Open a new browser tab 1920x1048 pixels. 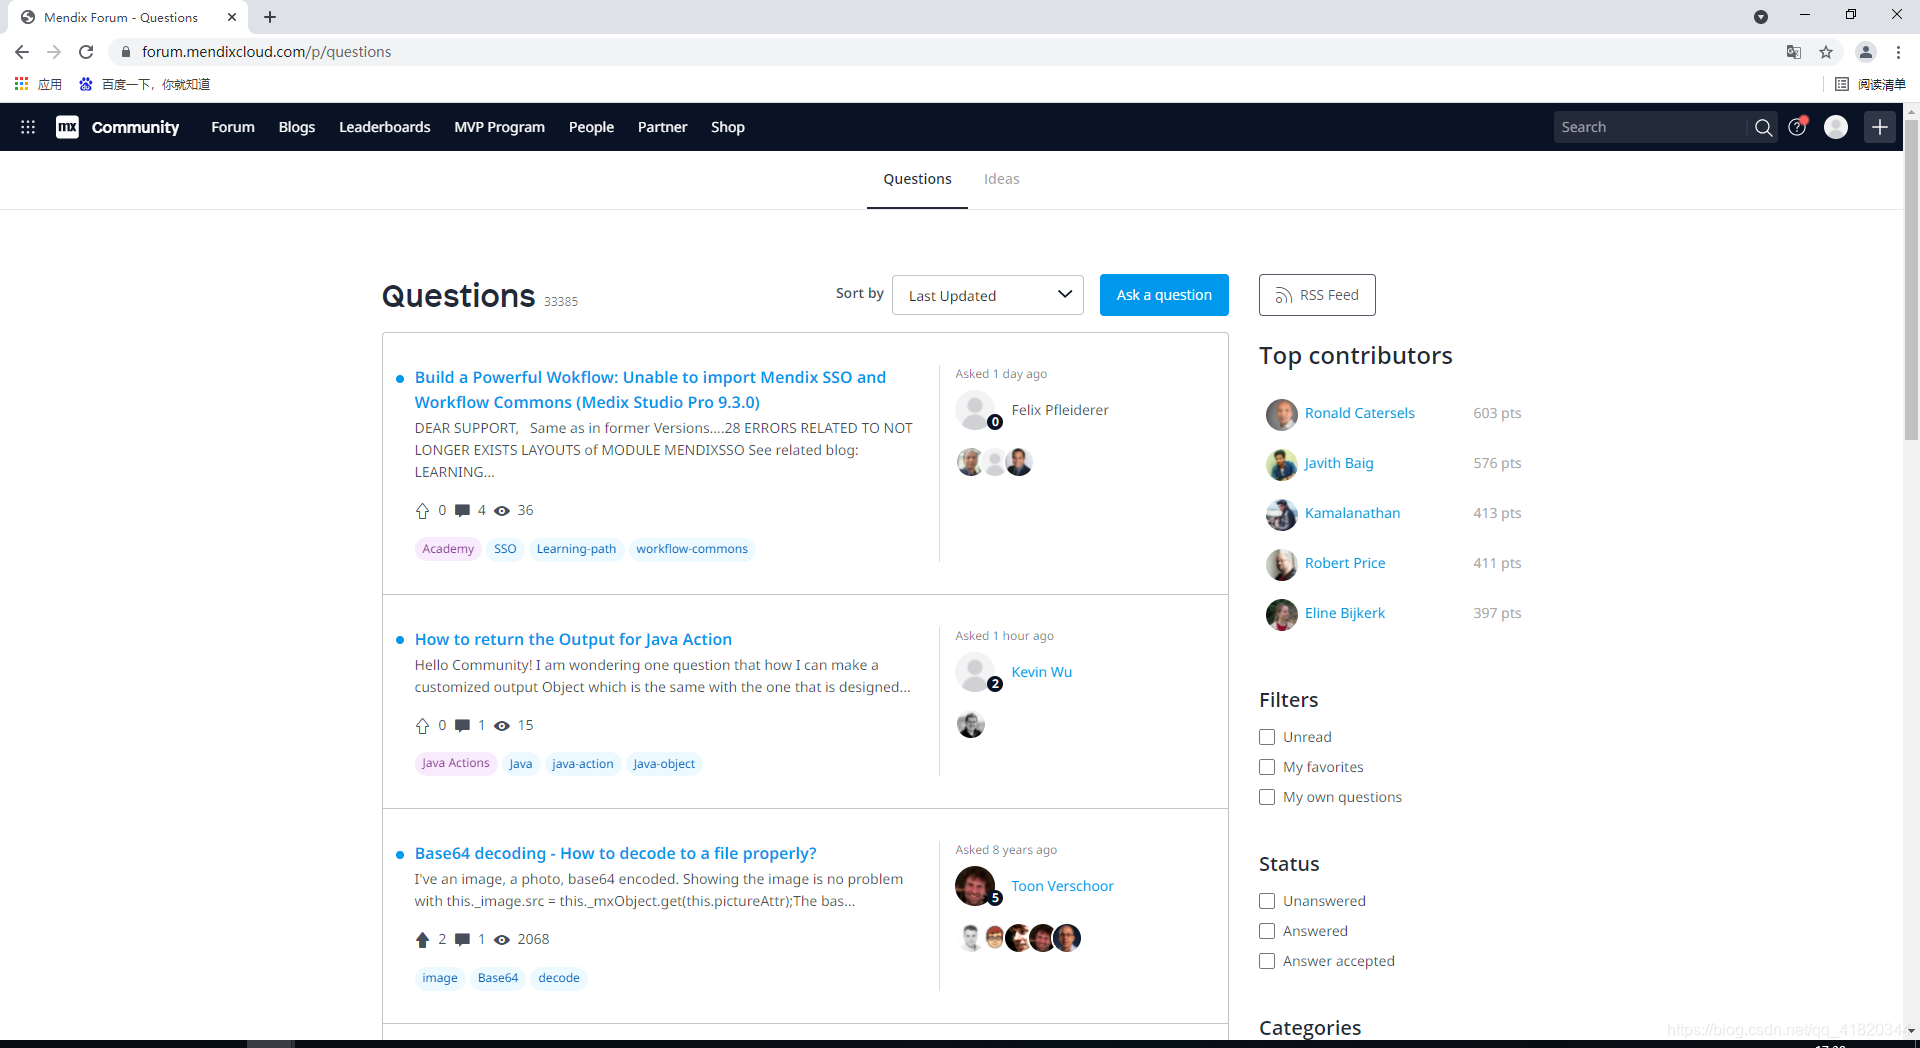pyautogui.click(x=270, y=17)
